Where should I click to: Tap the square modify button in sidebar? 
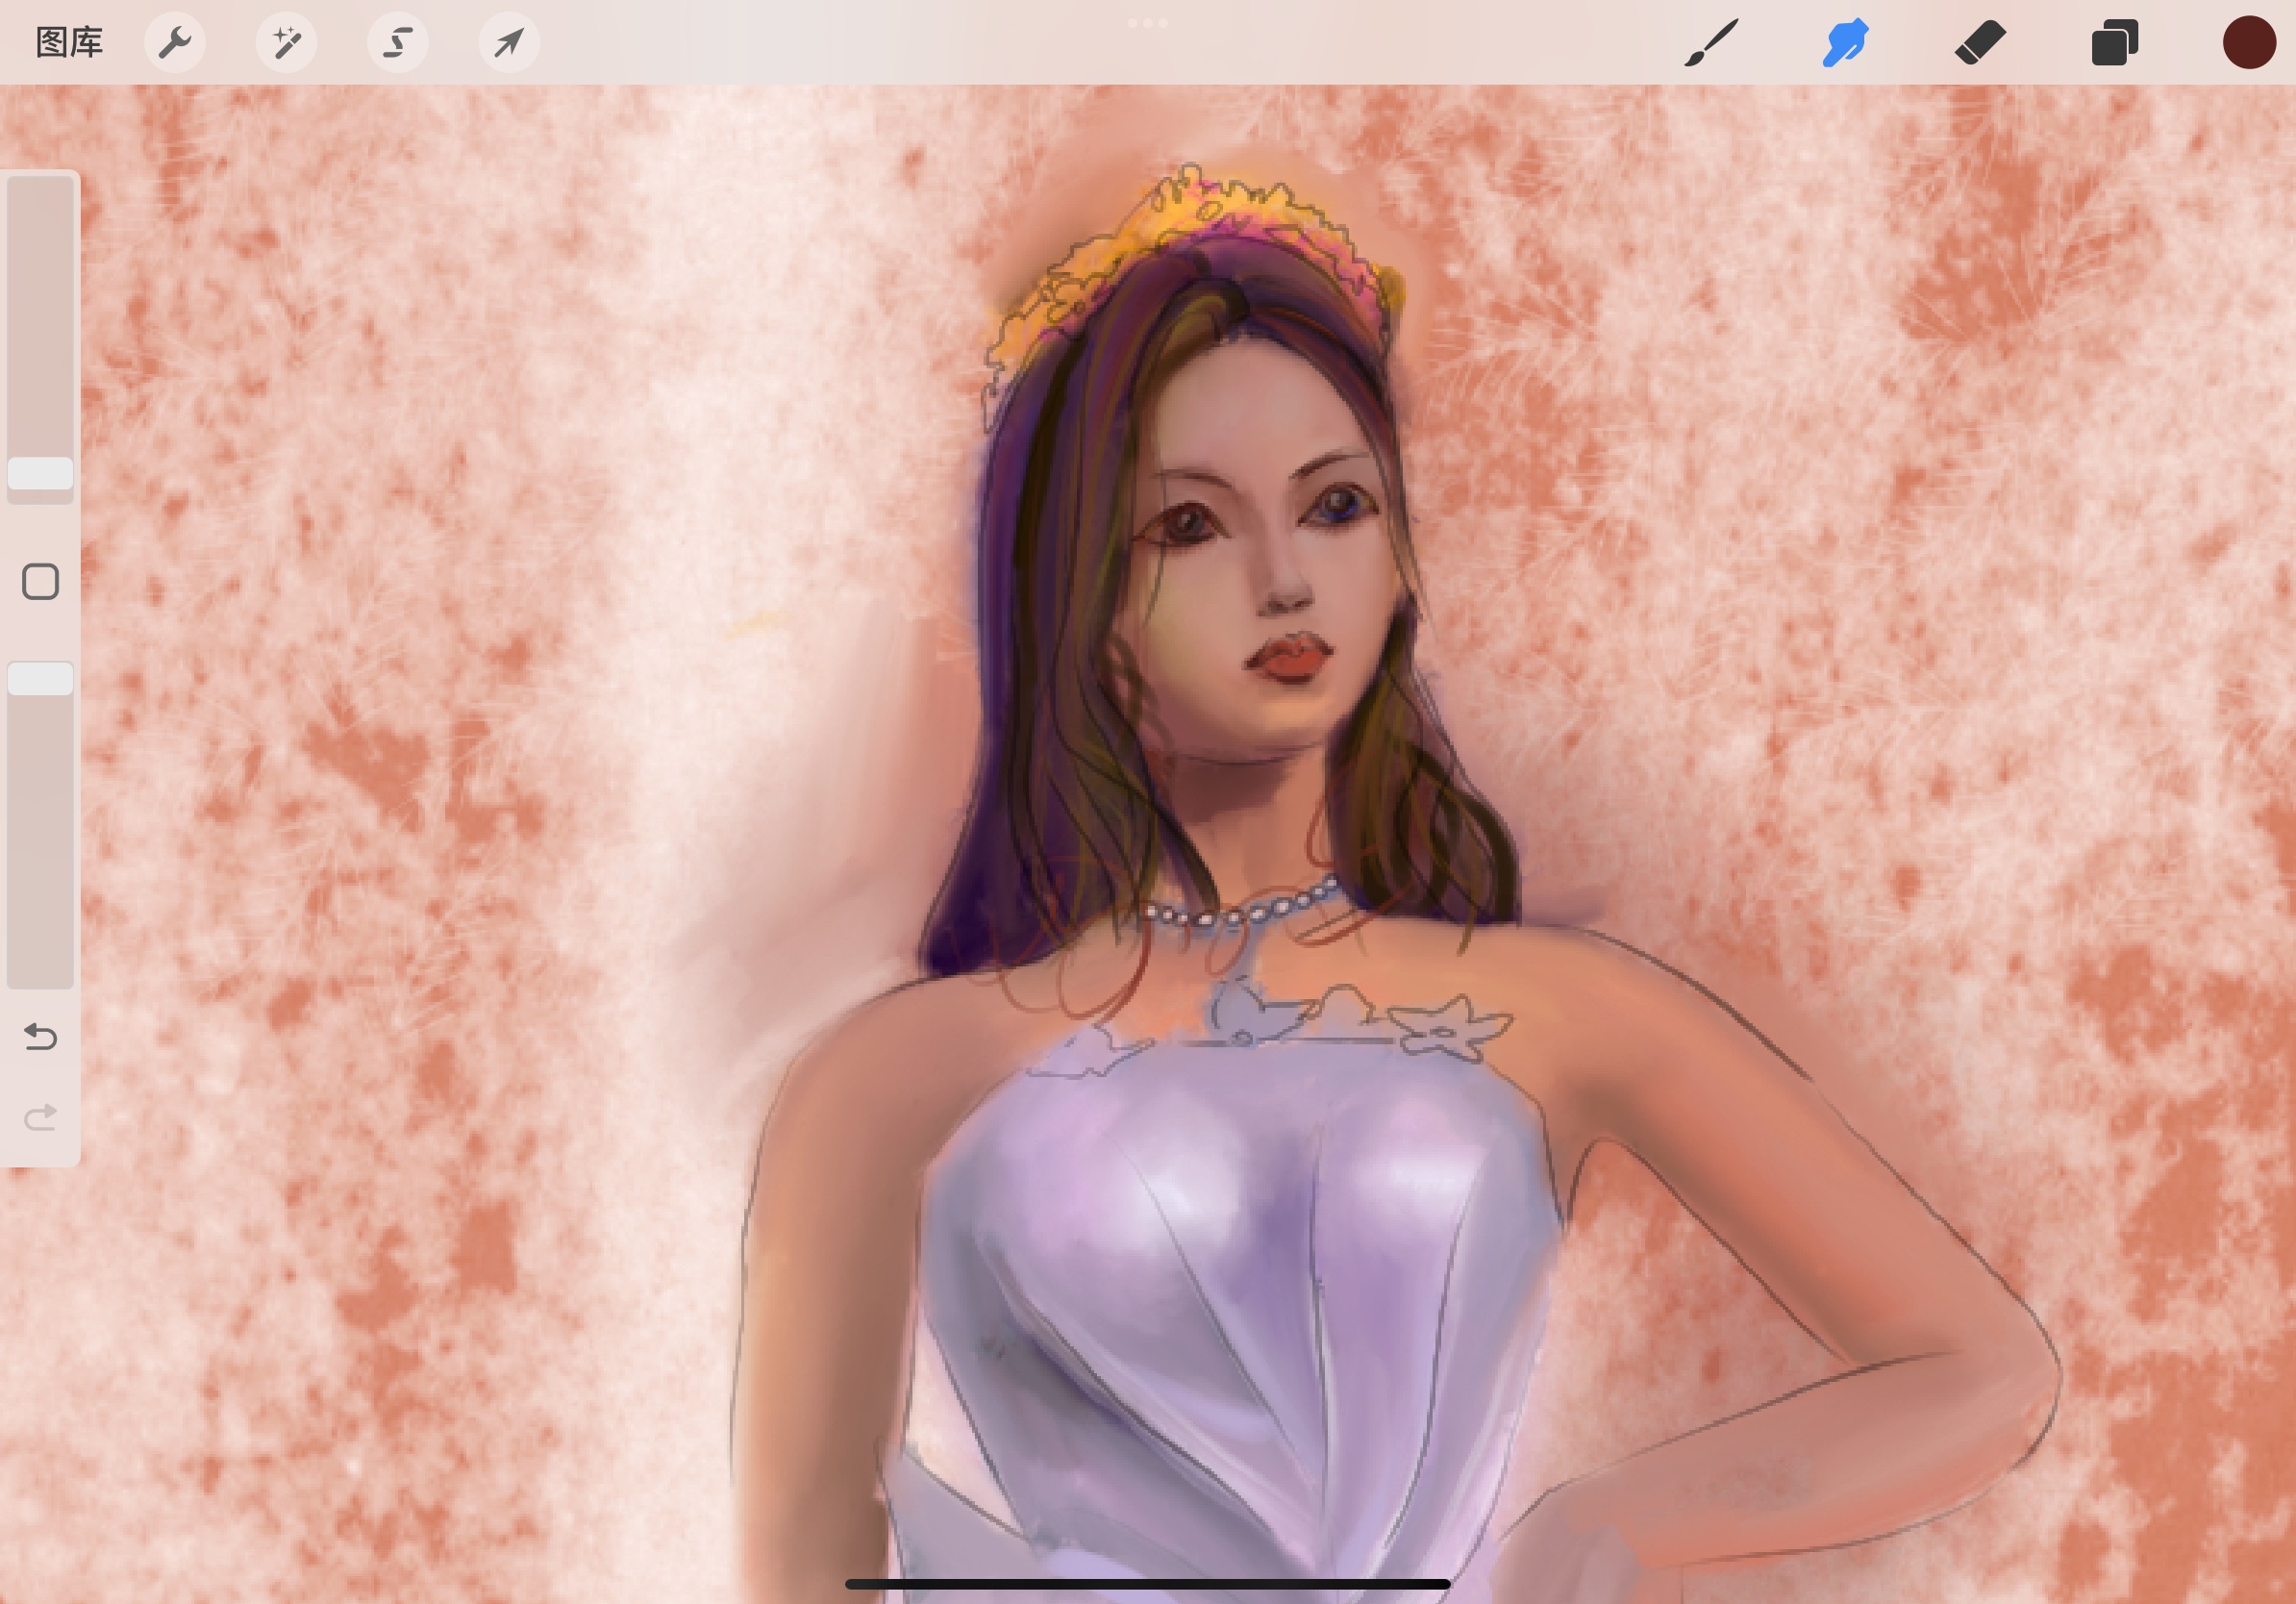pyautogui.click(x=41, y=582)
